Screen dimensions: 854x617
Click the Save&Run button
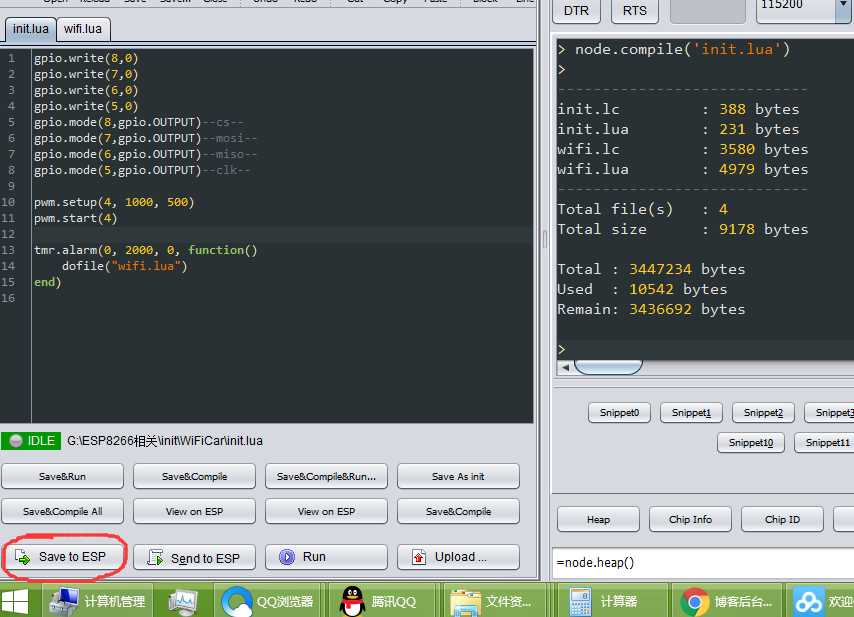[63, 477]
